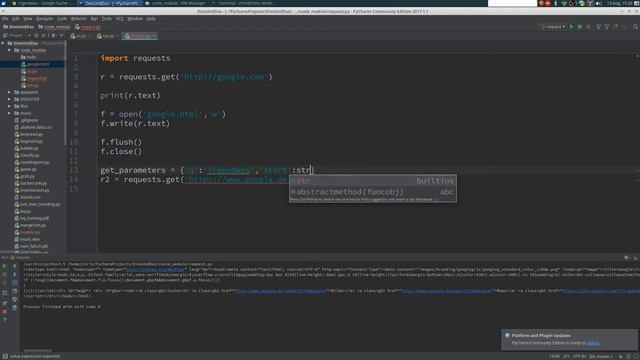Image resolution: width=640 pixels, height=360 pixels.
Task: Select music.wav in project tree
Action: 27,239
